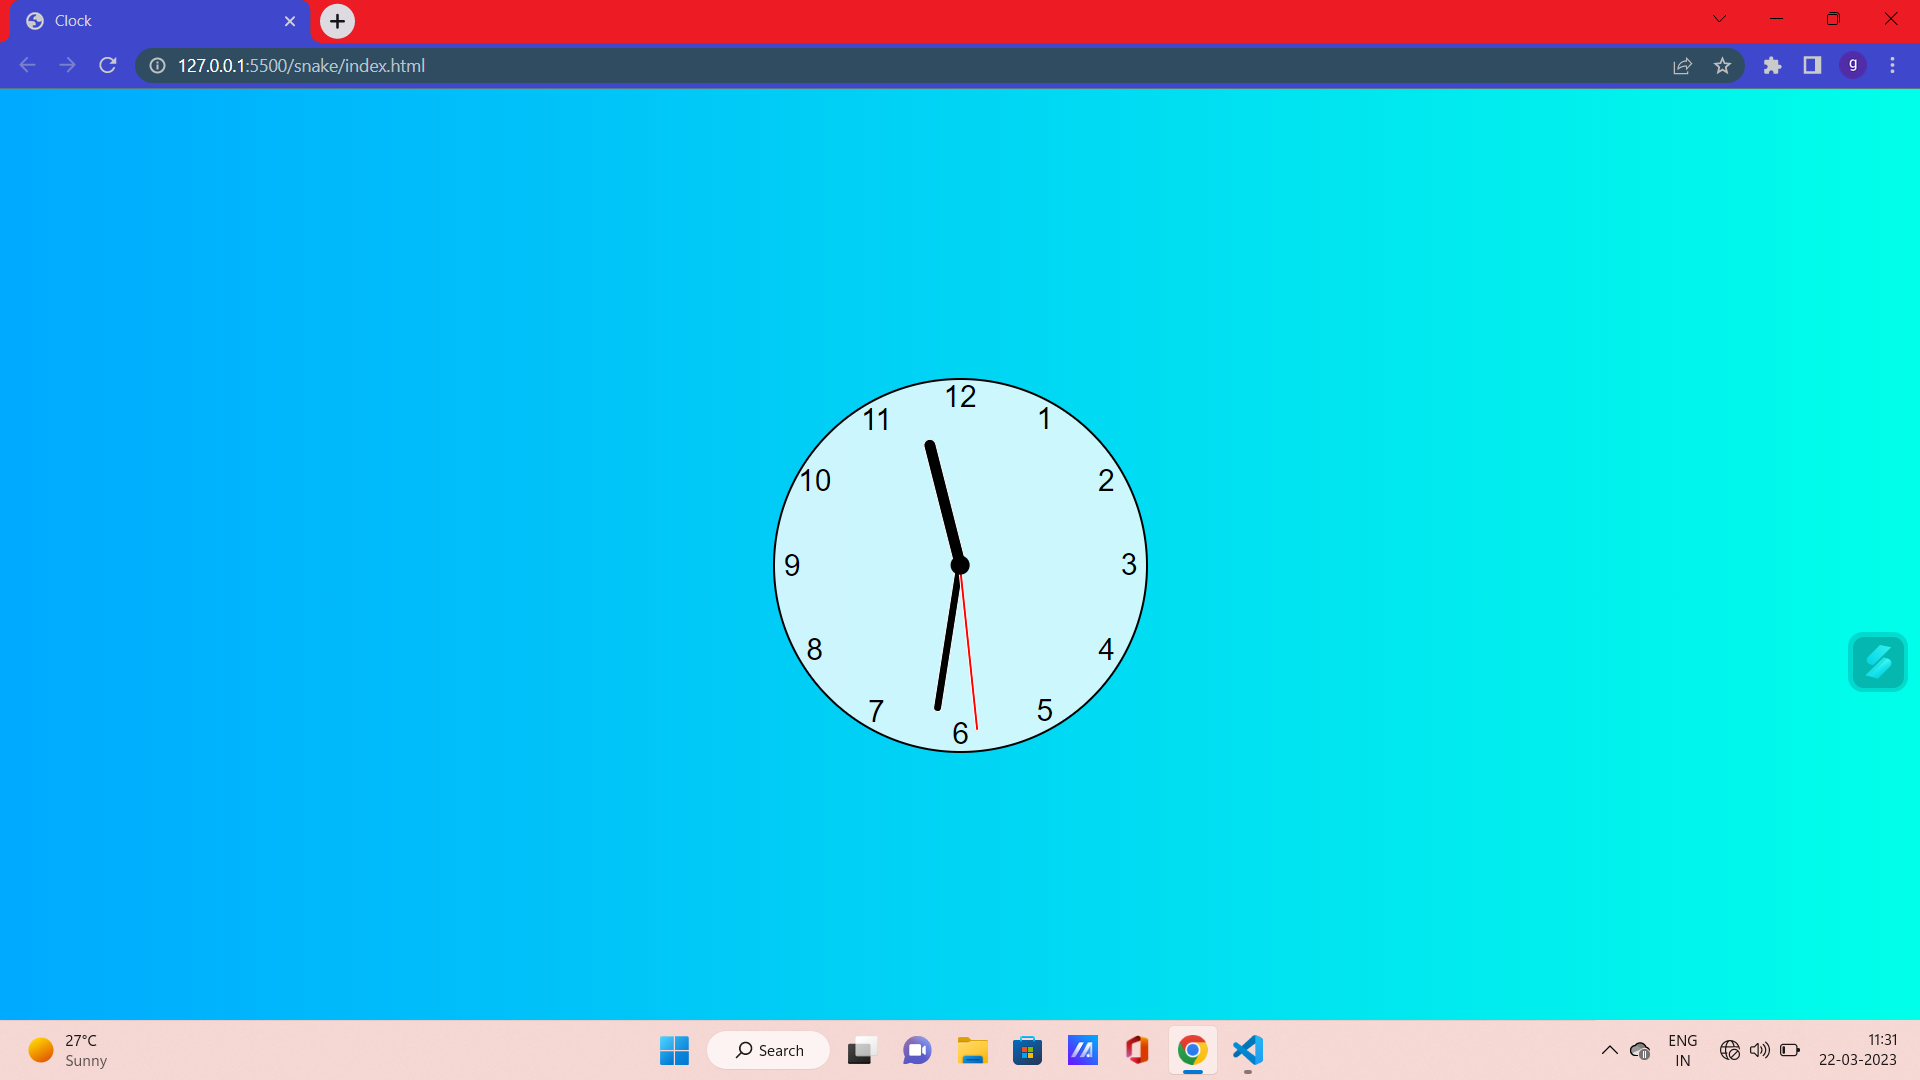Open Chrome profile avatar
The width and height of the screenshot is (1920, 1080).
1853,65
